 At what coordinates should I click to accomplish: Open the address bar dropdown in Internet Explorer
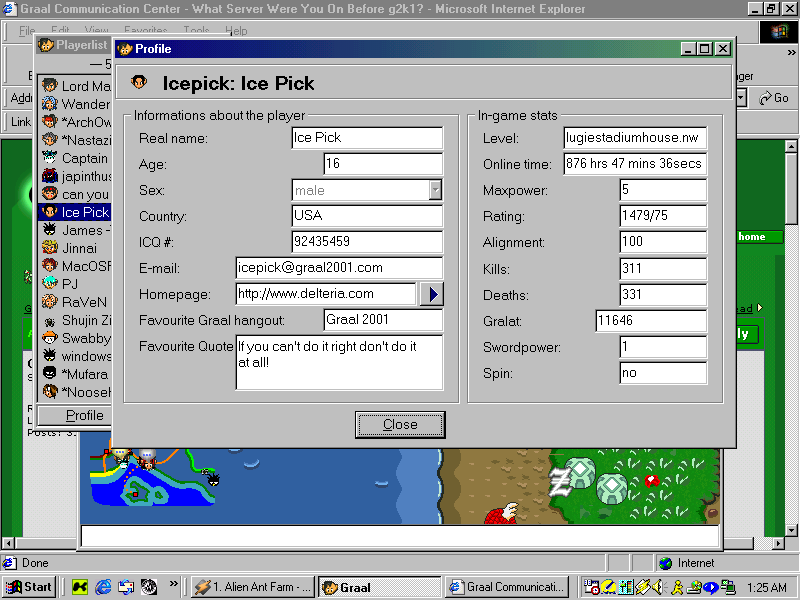[x=742, y=97]
